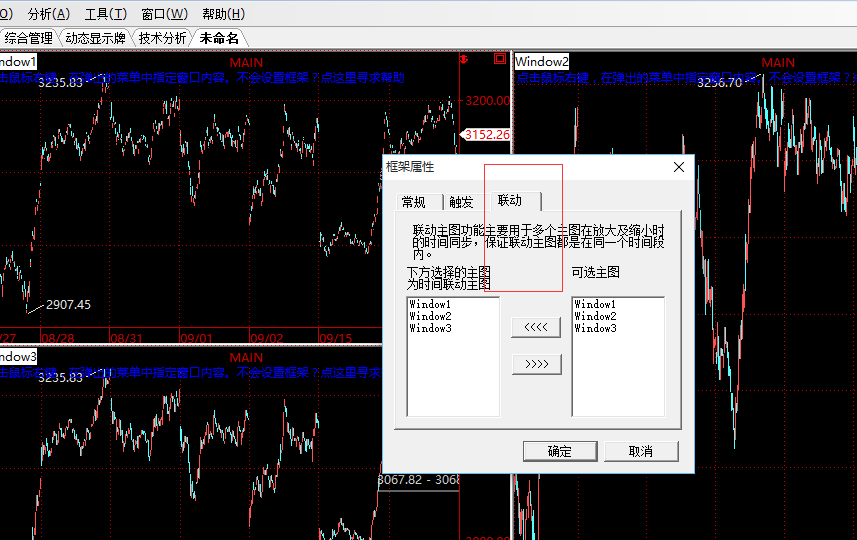Close the 框架属性 dialog with X
857x540 pixels.
[679, 167]
